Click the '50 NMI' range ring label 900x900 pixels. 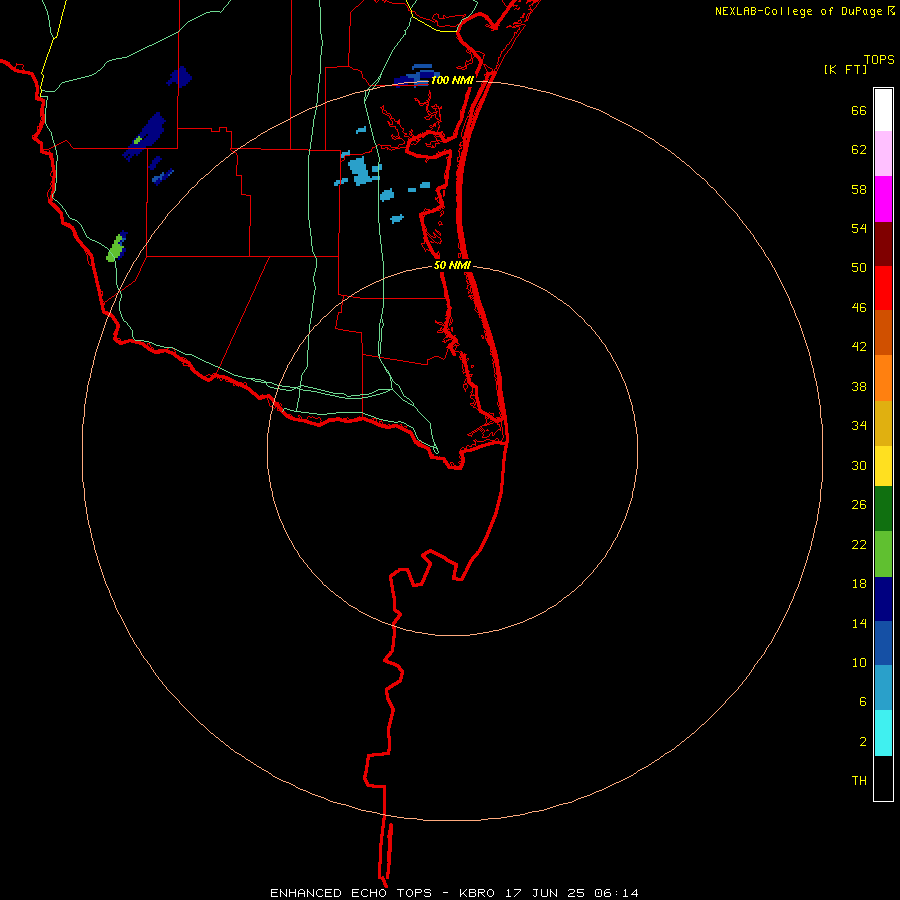click(452, 265)
